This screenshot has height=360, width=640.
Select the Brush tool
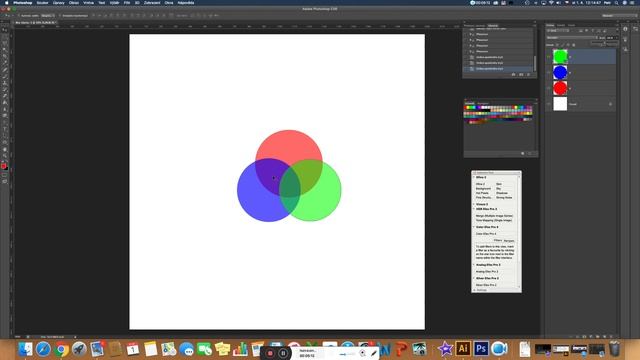5,76
